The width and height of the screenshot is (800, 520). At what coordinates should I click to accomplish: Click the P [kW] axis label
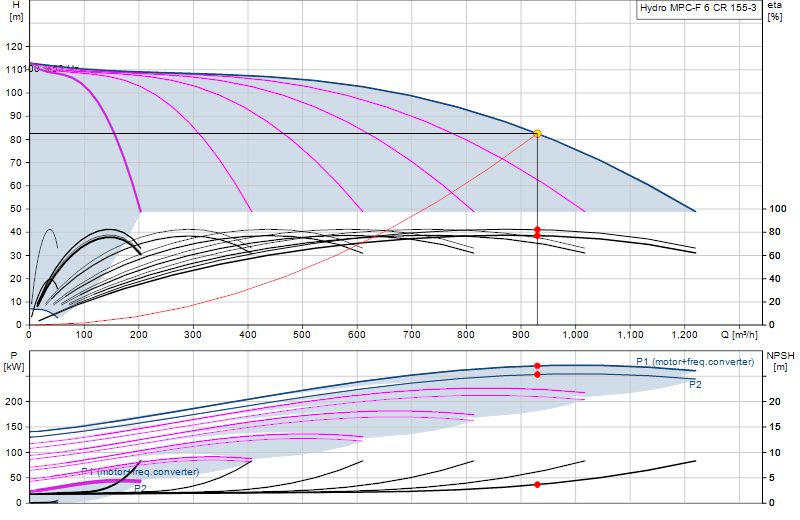(14, 361)
